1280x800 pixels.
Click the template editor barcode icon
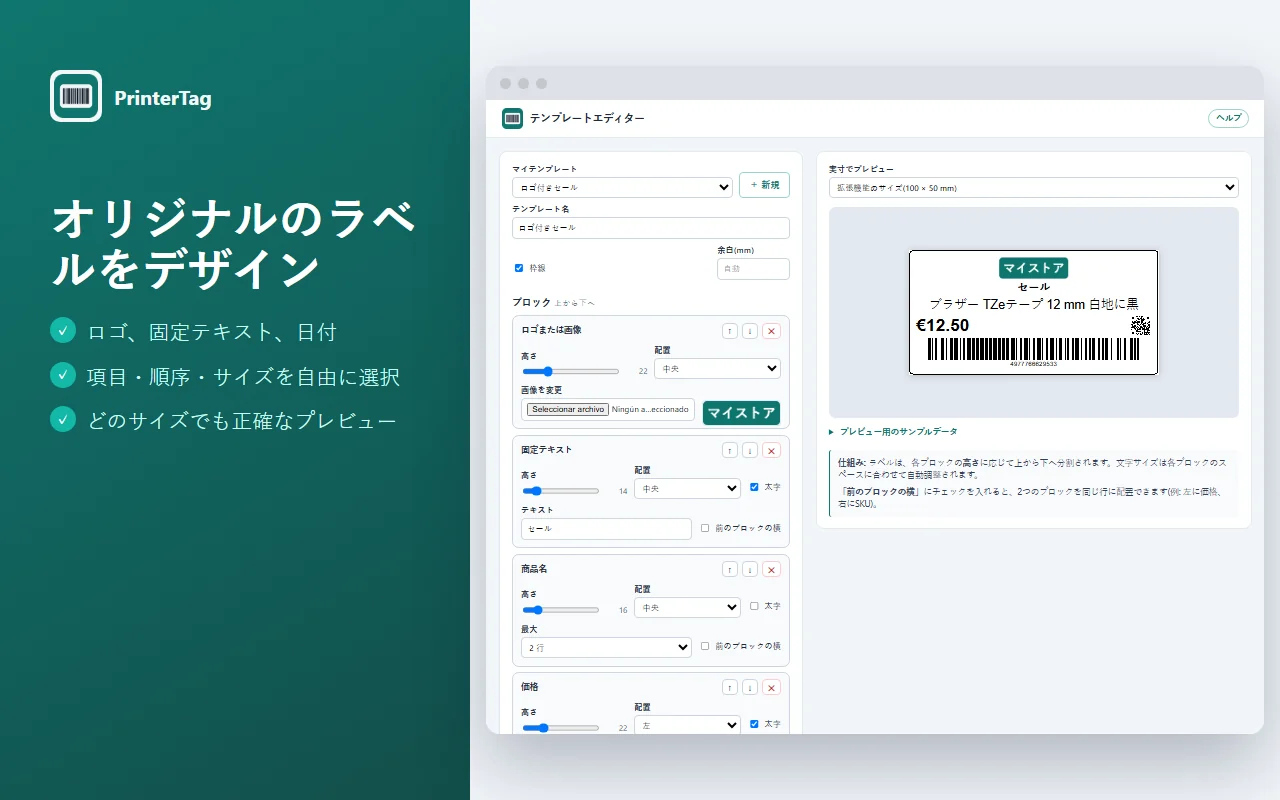click(513, 118)
